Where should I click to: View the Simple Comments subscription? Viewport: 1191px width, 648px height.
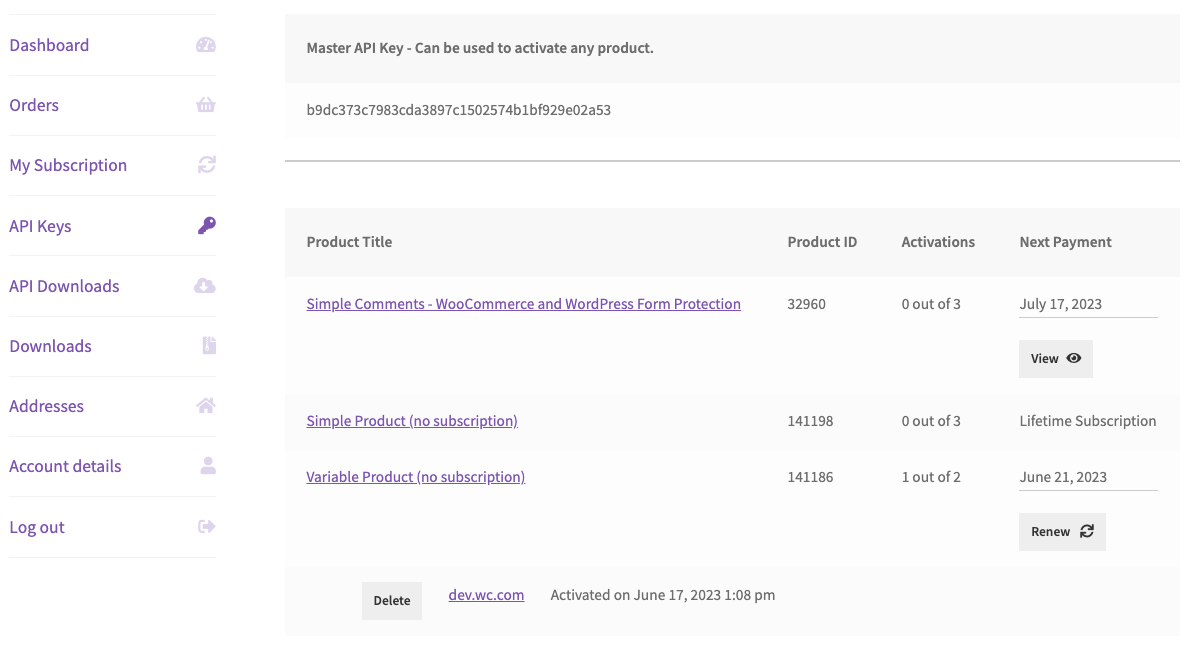click(x=1055, y=359)
